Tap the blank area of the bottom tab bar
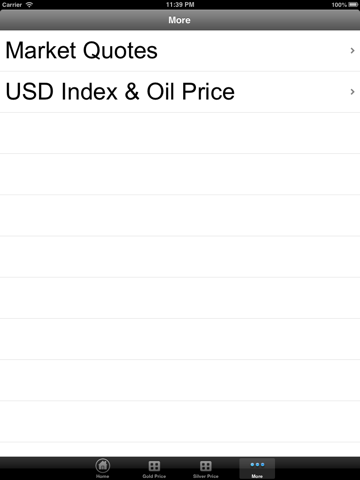Screen dimensions: 360x480 point(43,468)
